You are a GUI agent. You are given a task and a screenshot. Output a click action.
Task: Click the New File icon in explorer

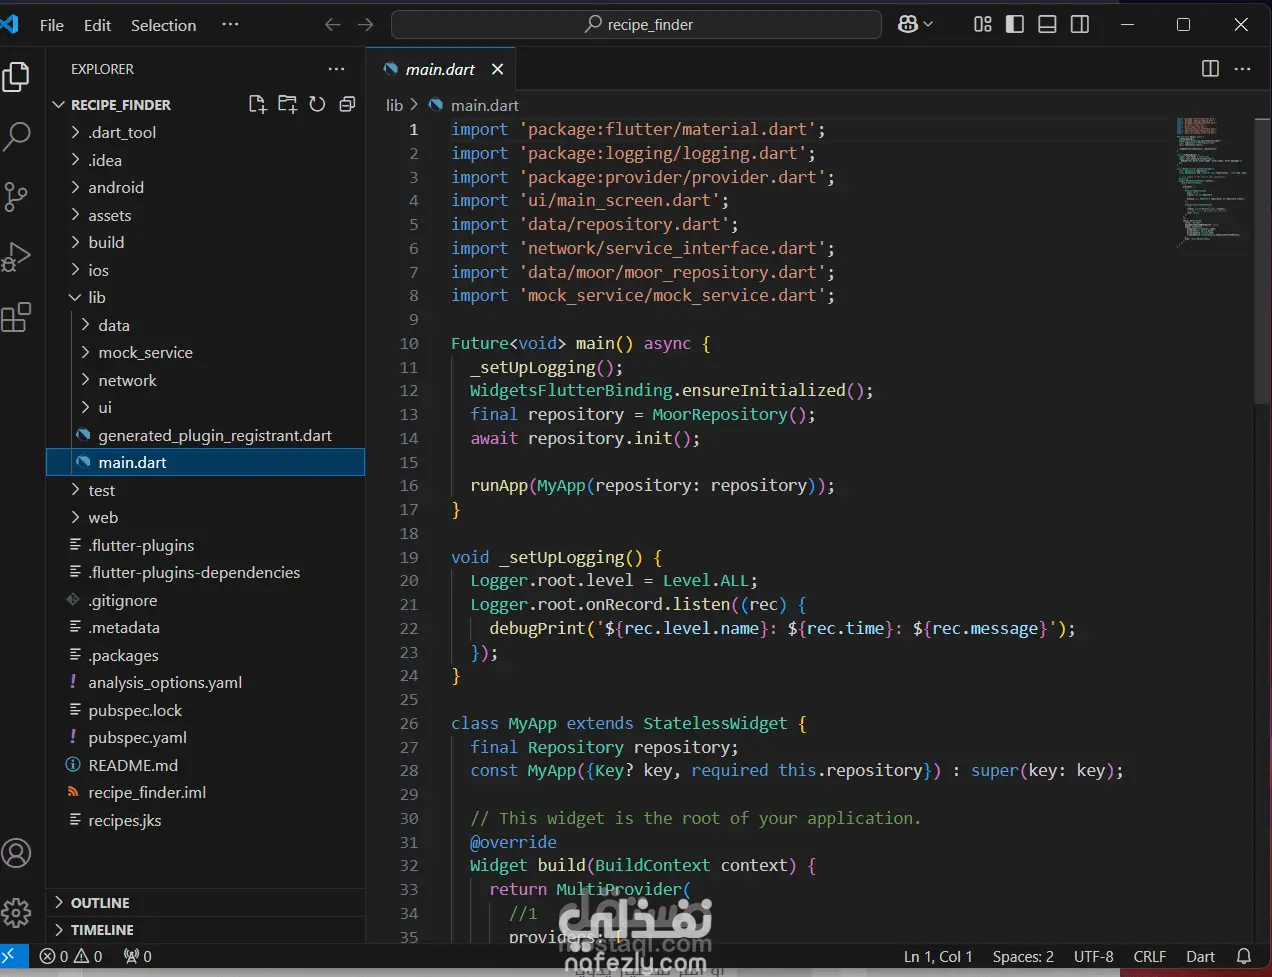[257, 104]
